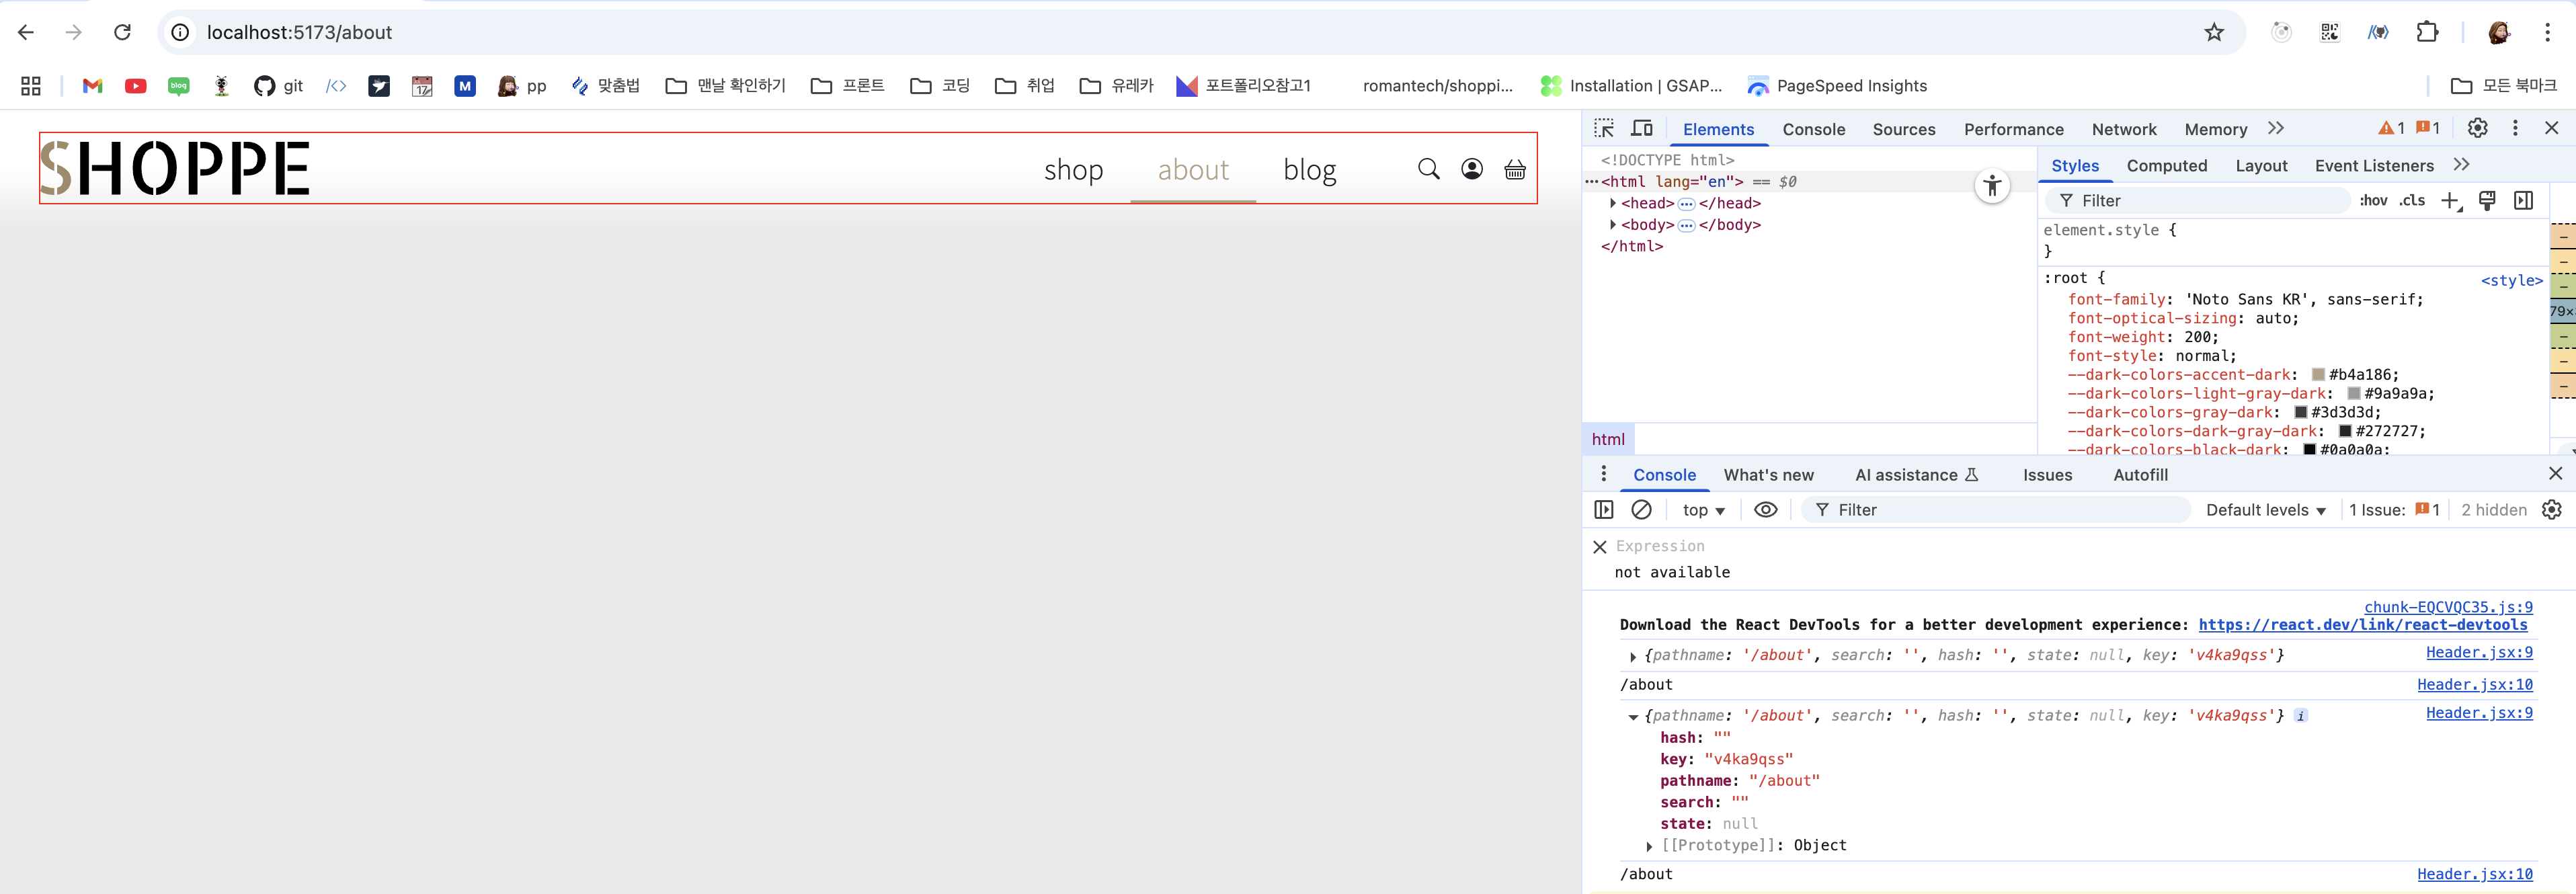Viewport: 2576px width, 894px height.
Task: Switch to the Sources tab
Action: (1903, 129)
